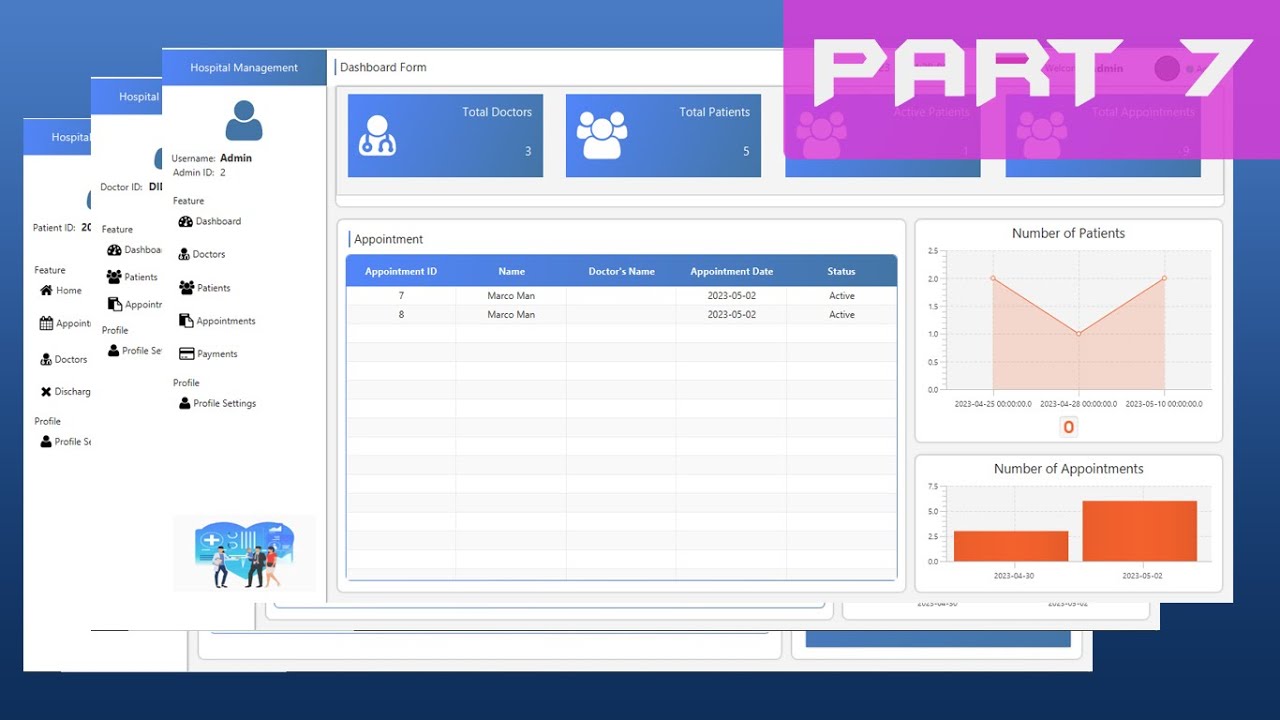
Task: Click the Payments card icon in sidebar
Action: [186, 354]
